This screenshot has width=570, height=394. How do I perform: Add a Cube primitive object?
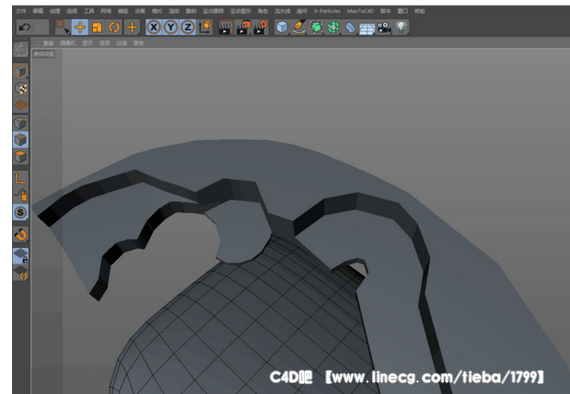click(x=282, y=27)
